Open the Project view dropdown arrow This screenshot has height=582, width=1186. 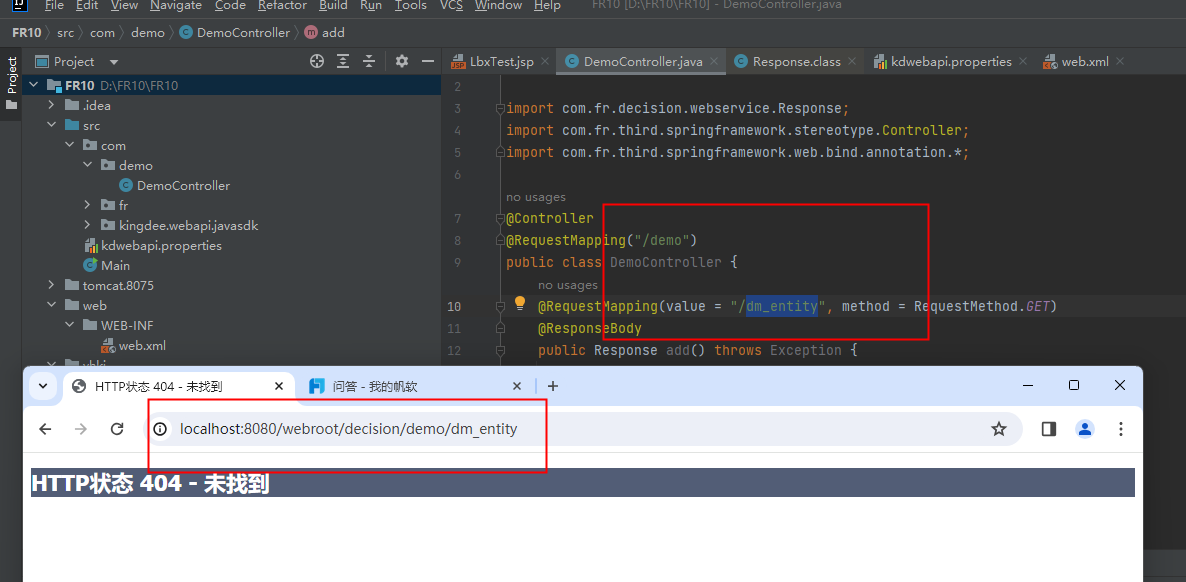point(113,62)
